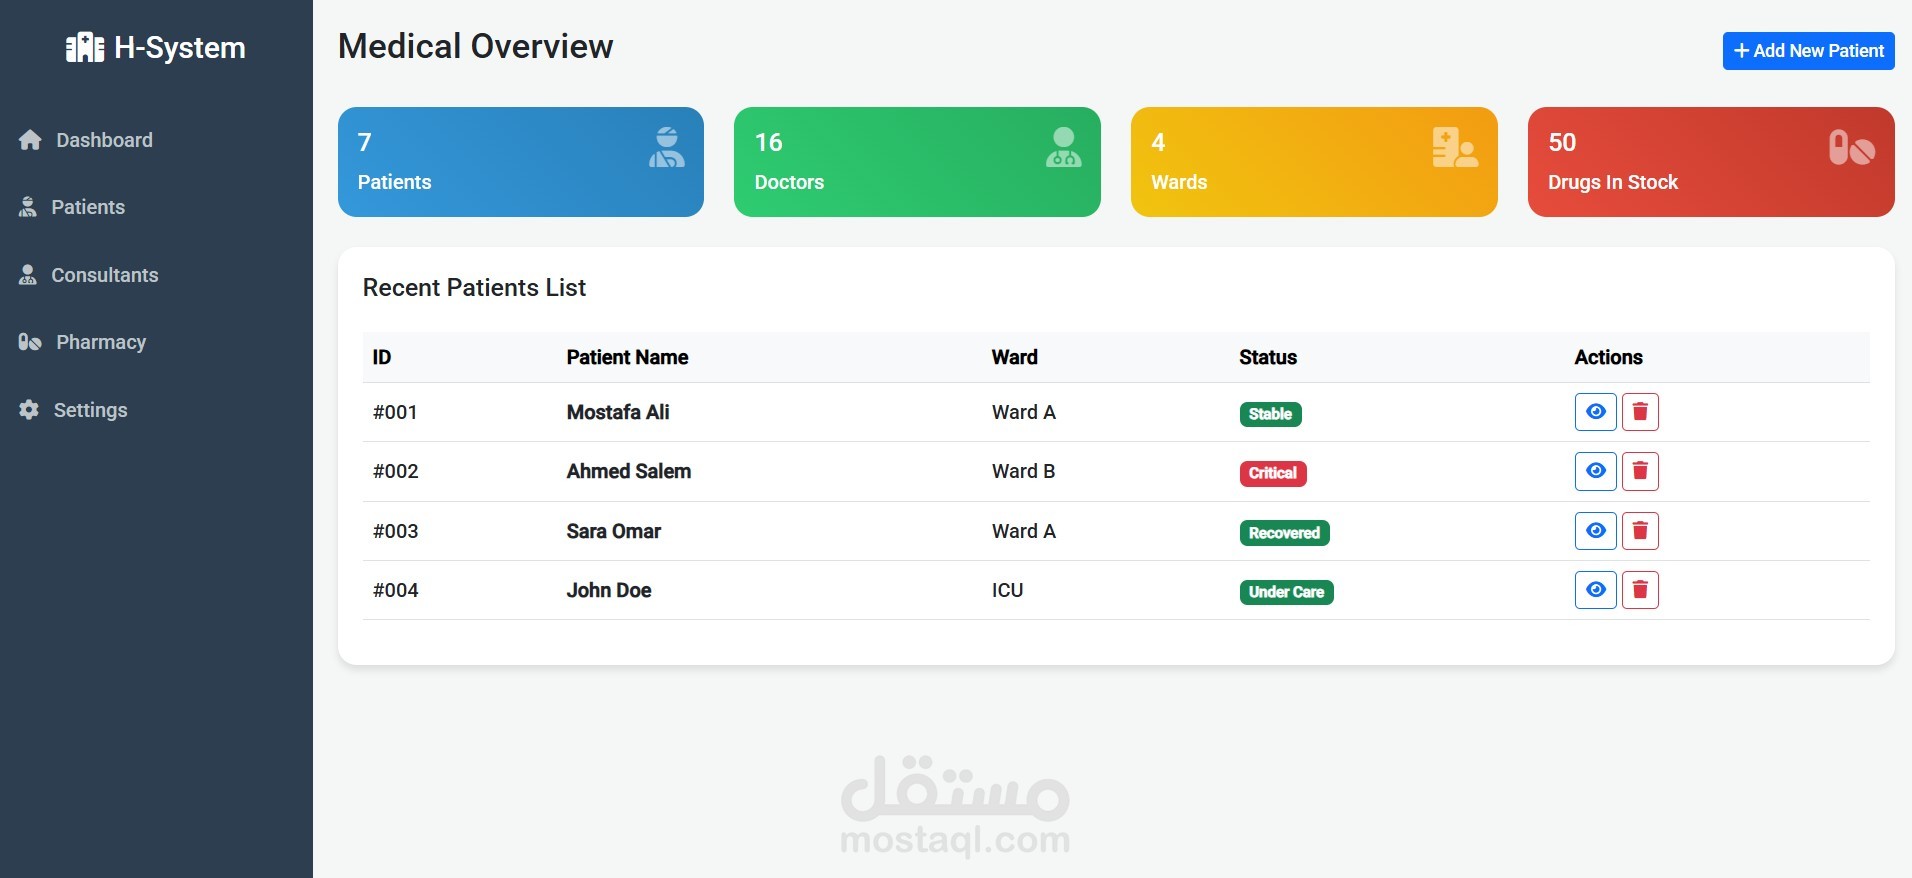The width and height of the screenshot is (1912, 878).
Task: Click ICU in John Doe row
Action: click(1007, 590)
